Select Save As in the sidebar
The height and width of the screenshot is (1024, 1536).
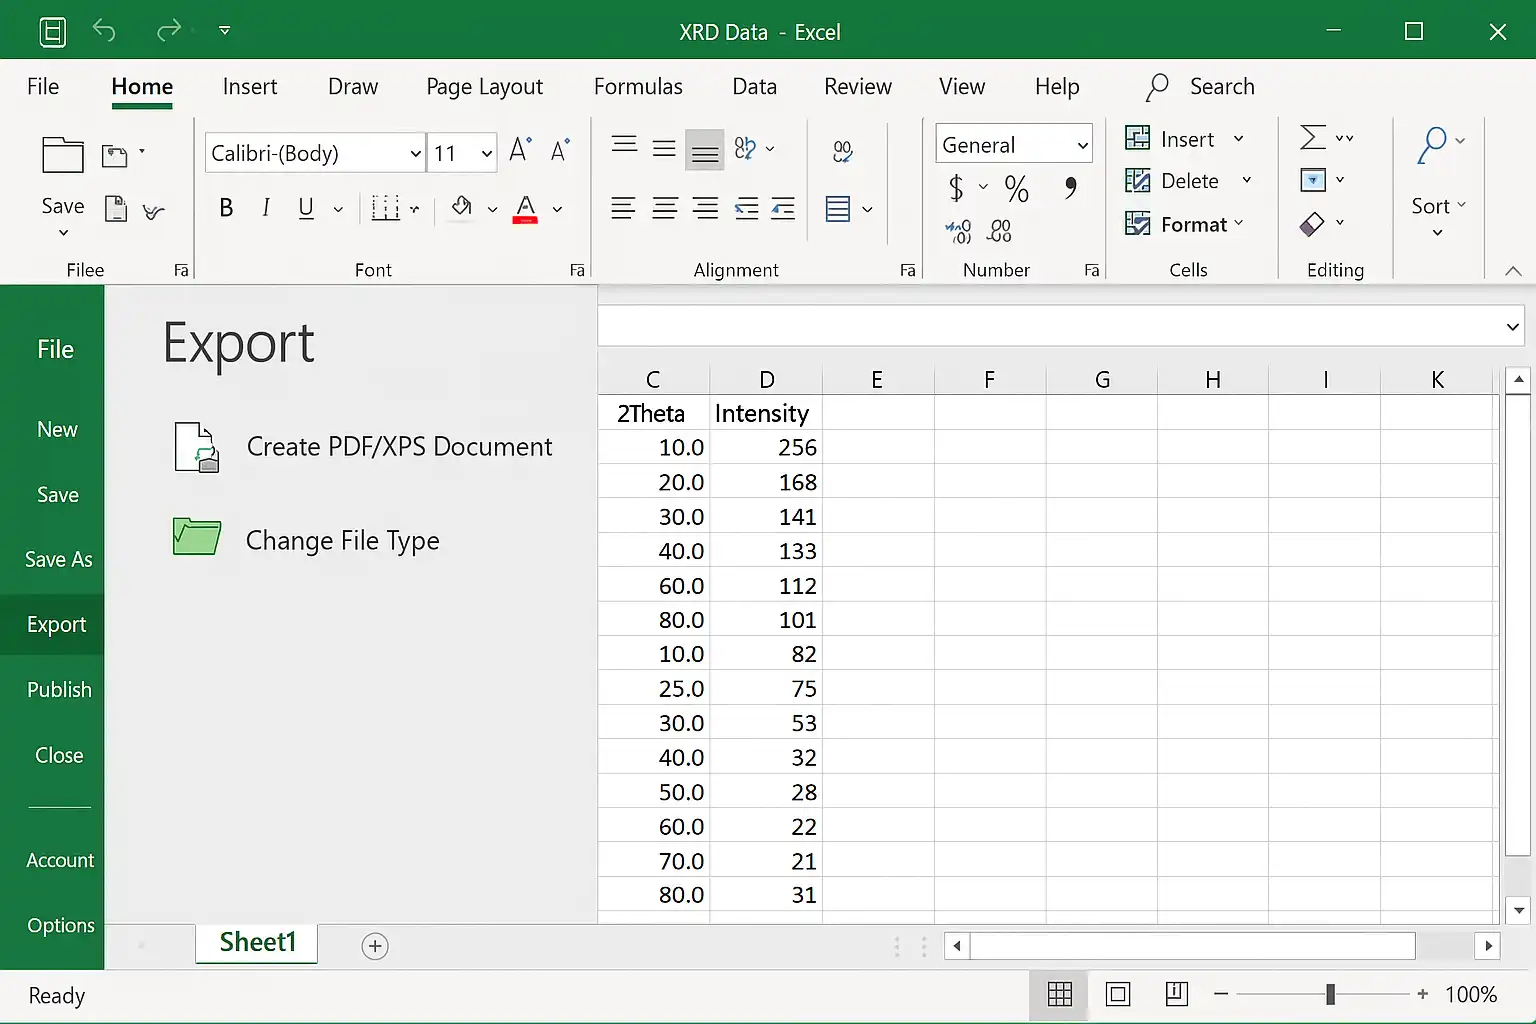(58, 560)
